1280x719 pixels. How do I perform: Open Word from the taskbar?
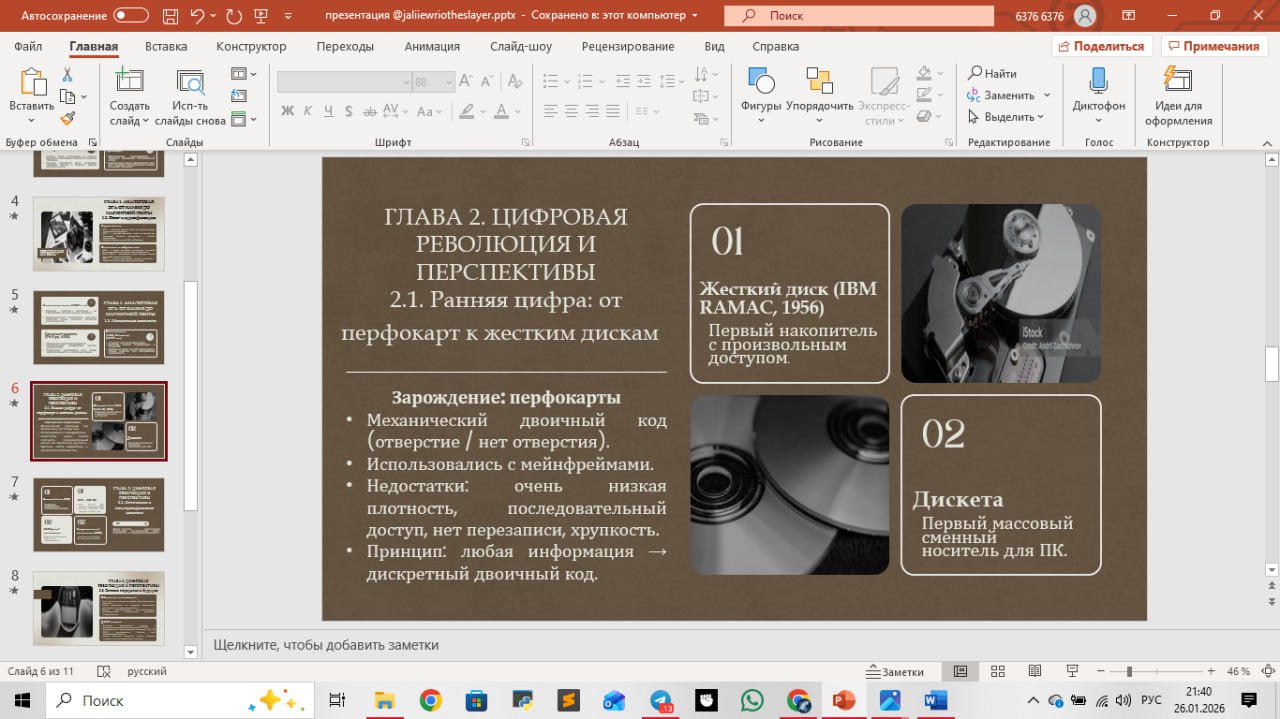click(937, 701)
